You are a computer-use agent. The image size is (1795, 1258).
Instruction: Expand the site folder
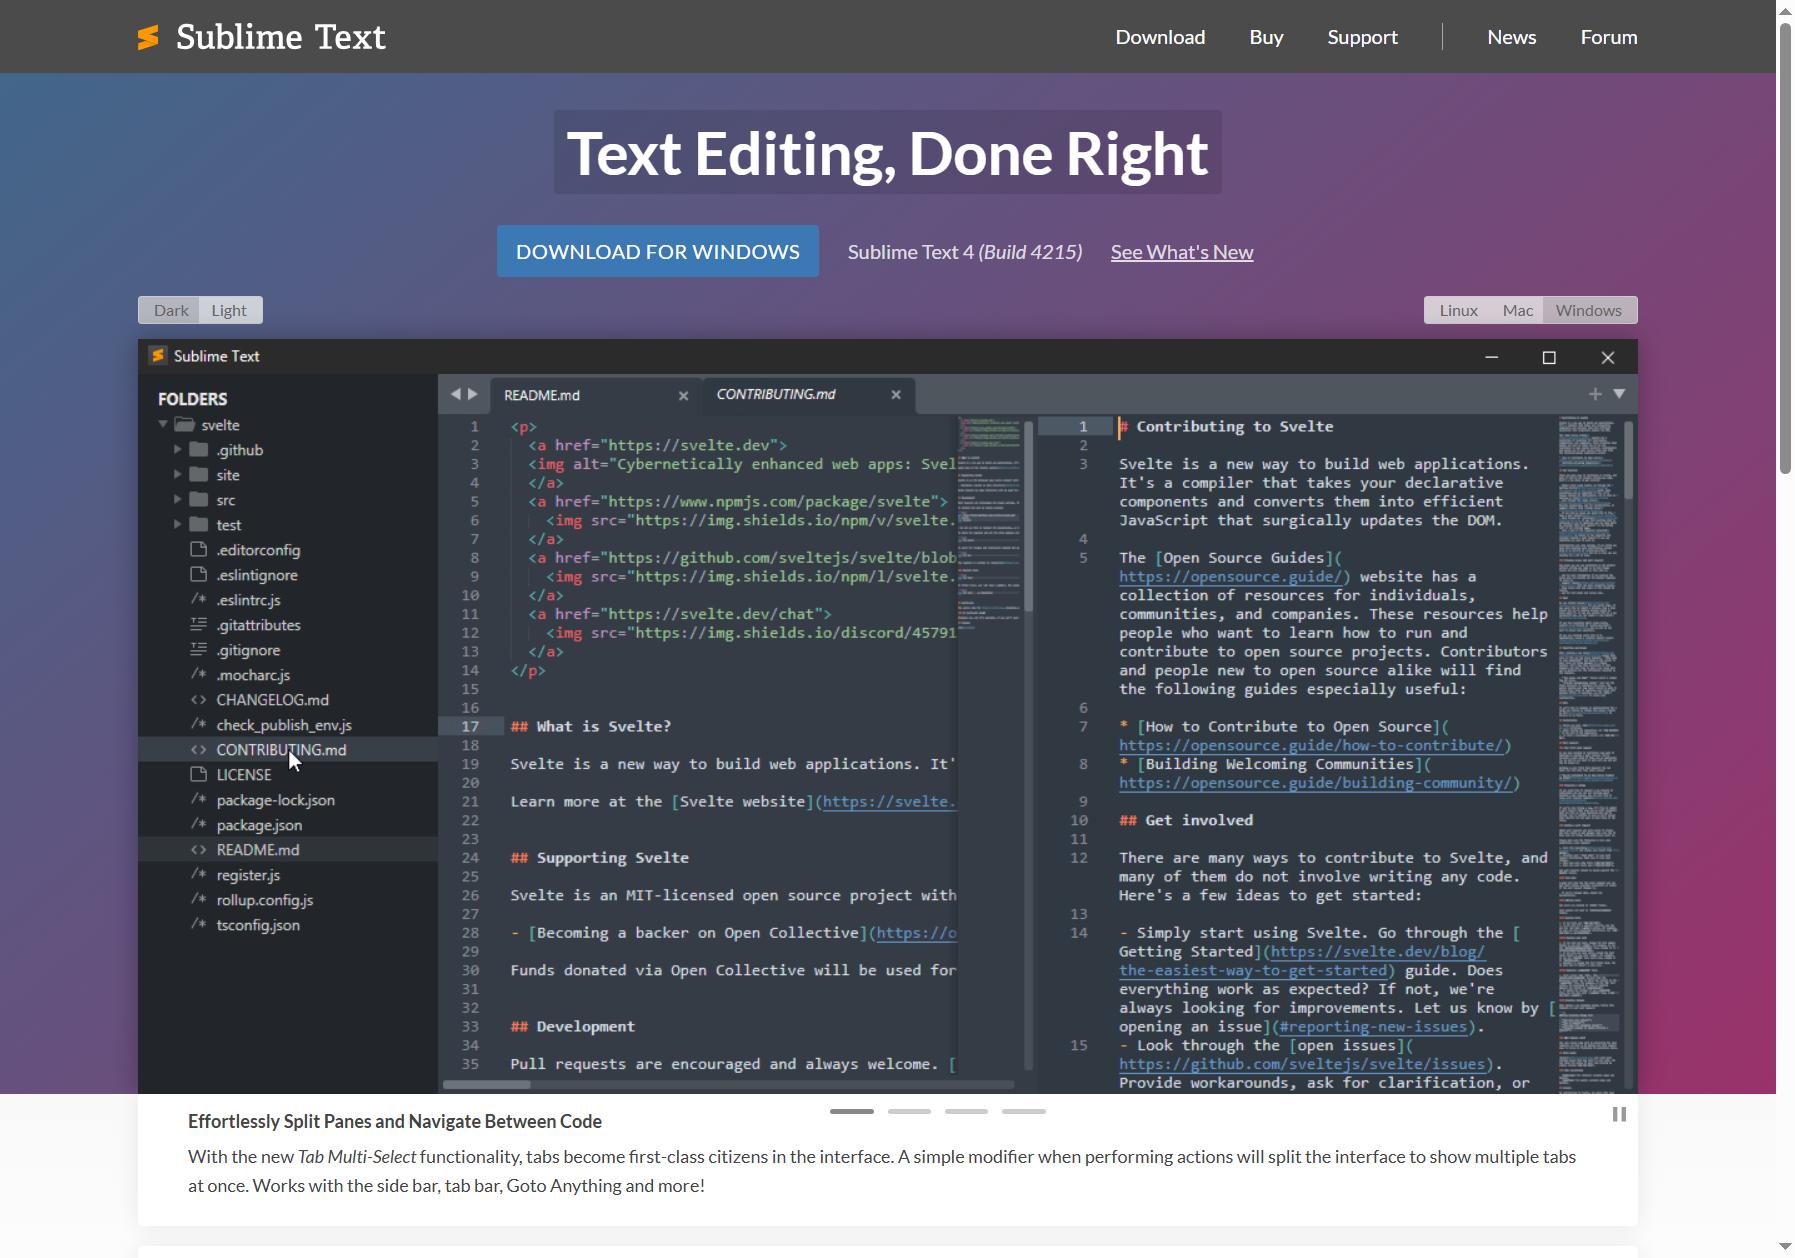click(178, 474)
